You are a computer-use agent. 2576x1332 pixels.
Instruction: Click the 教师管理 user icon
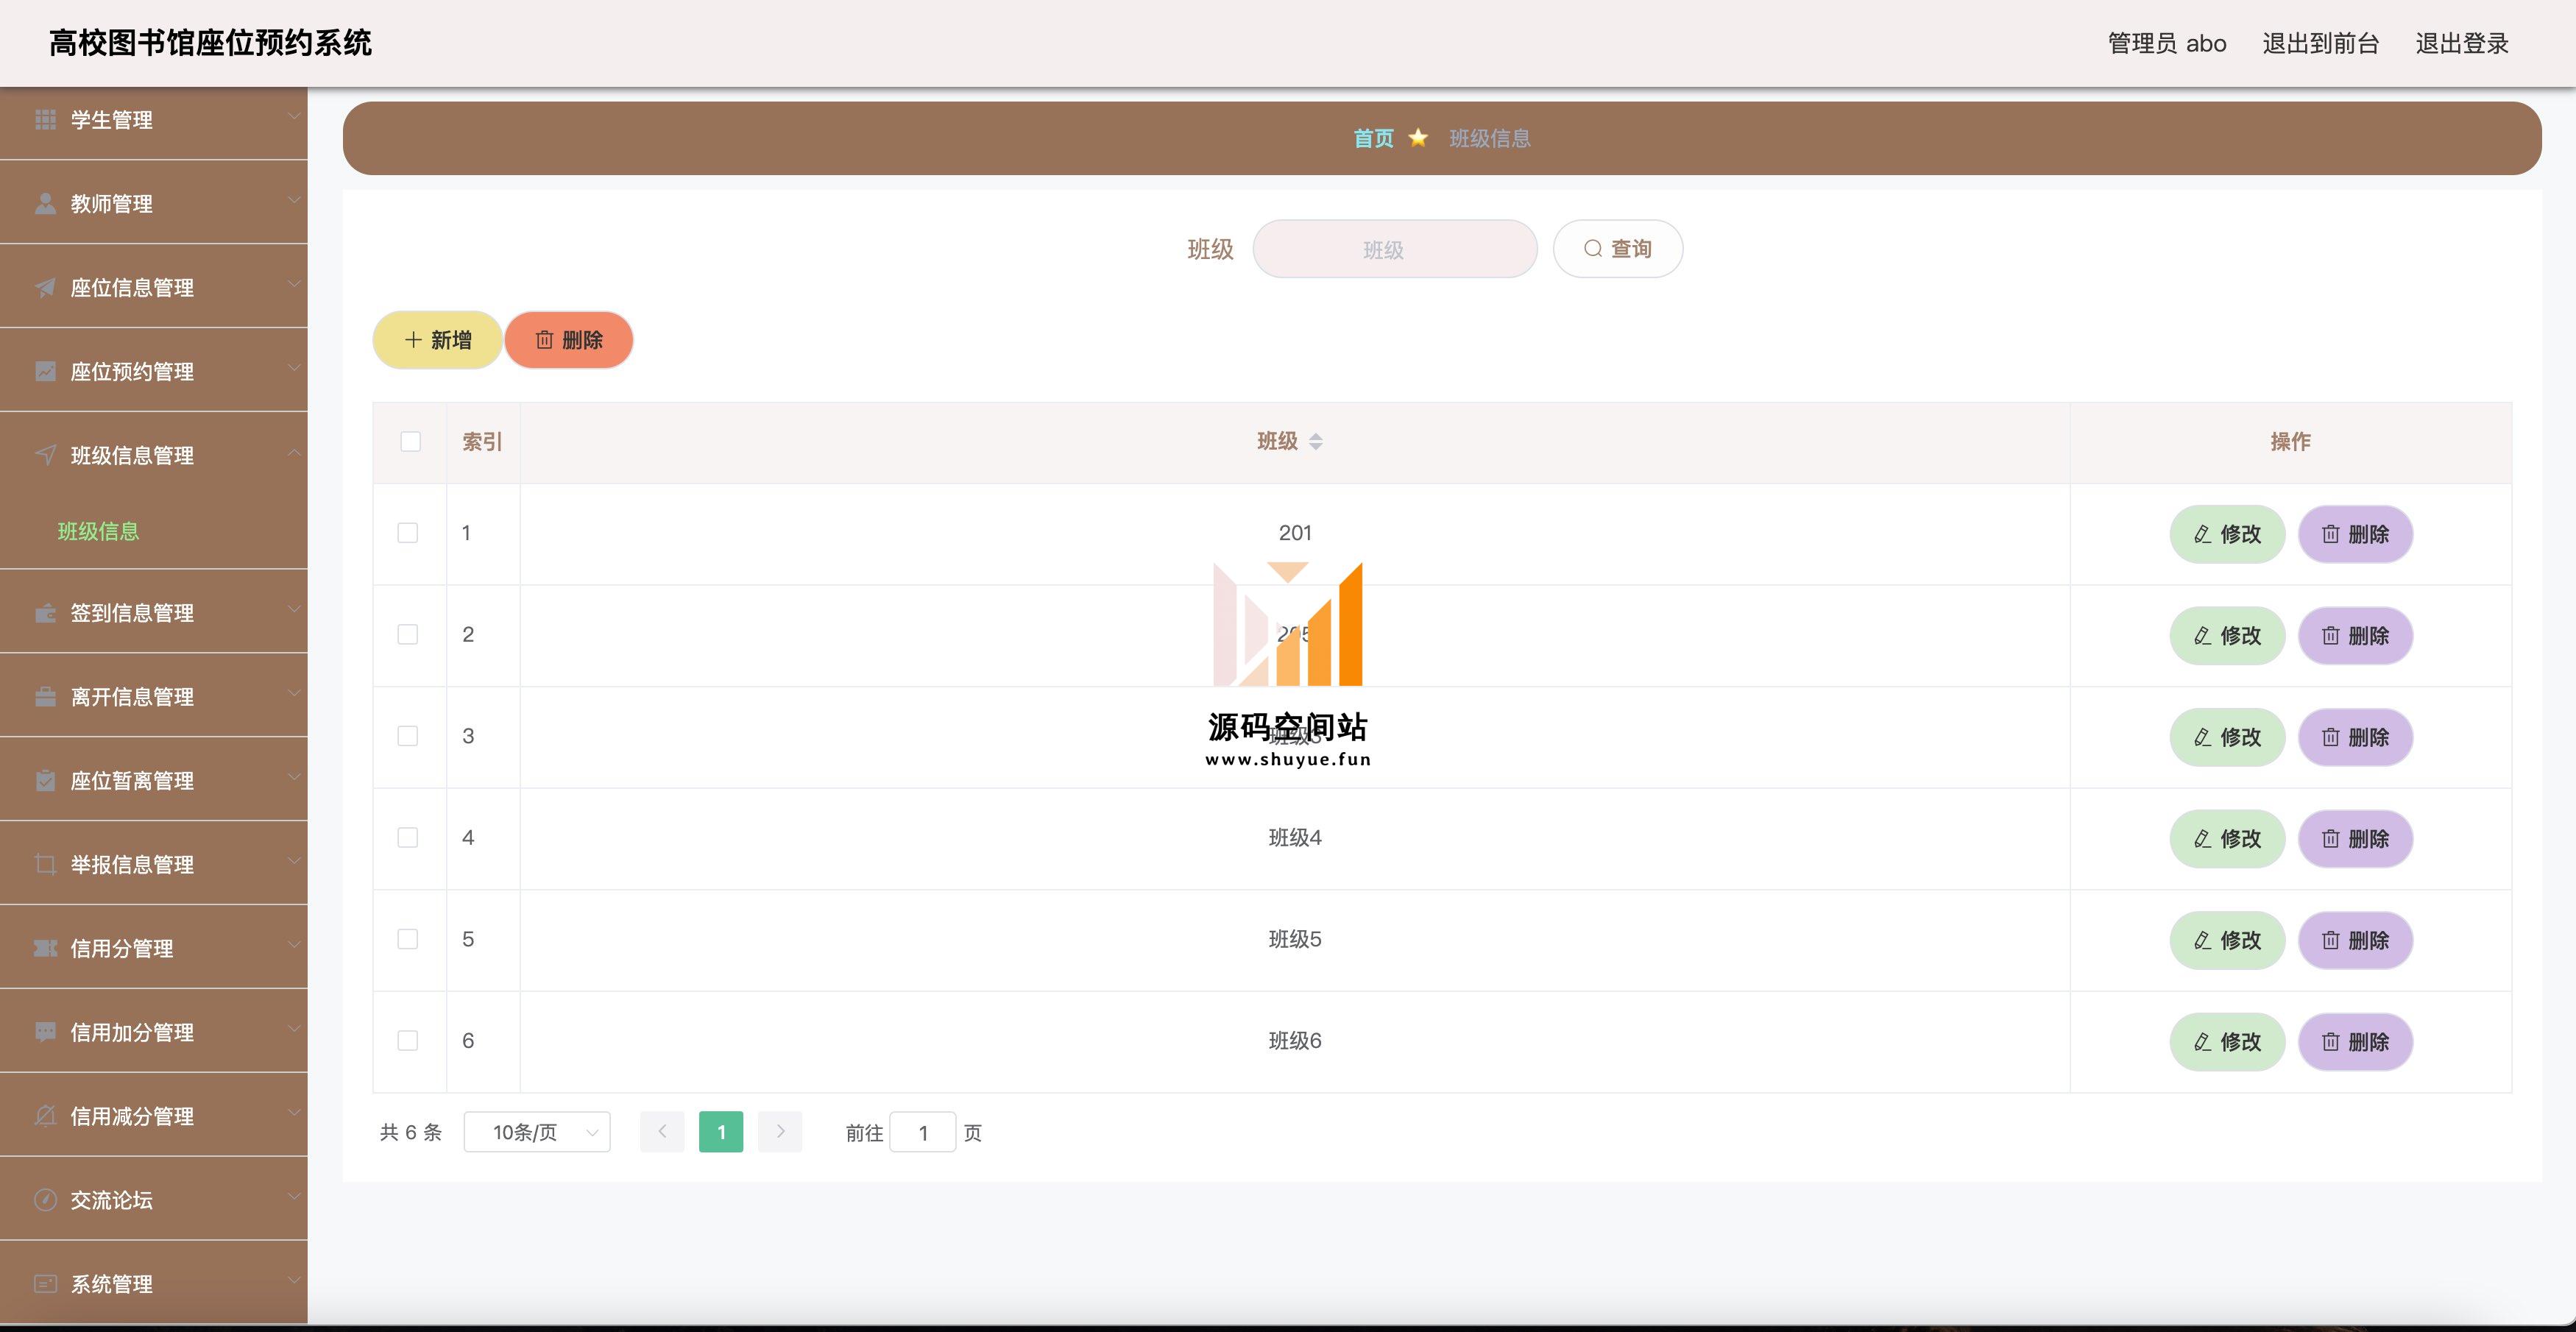[x=45, y=204]
